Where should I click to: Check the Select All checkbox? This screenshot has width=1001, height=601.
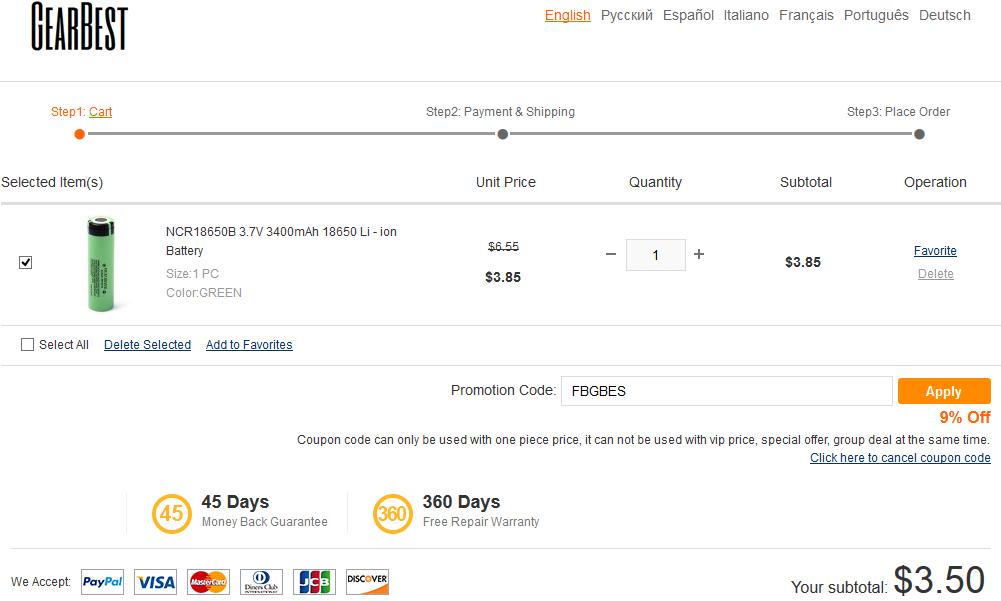tap(28, 345)
